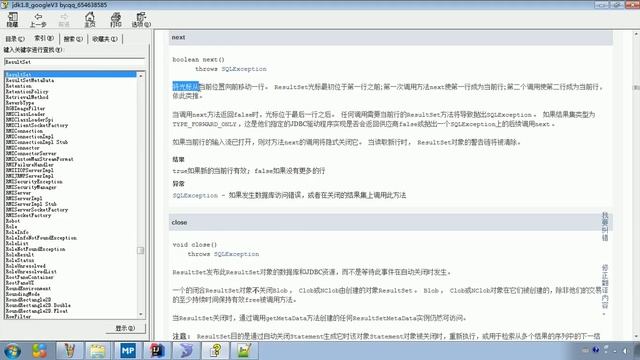The image size is (640, 360).
Task: Select "Robot" in the index list
Action: (x=13, y=221)
